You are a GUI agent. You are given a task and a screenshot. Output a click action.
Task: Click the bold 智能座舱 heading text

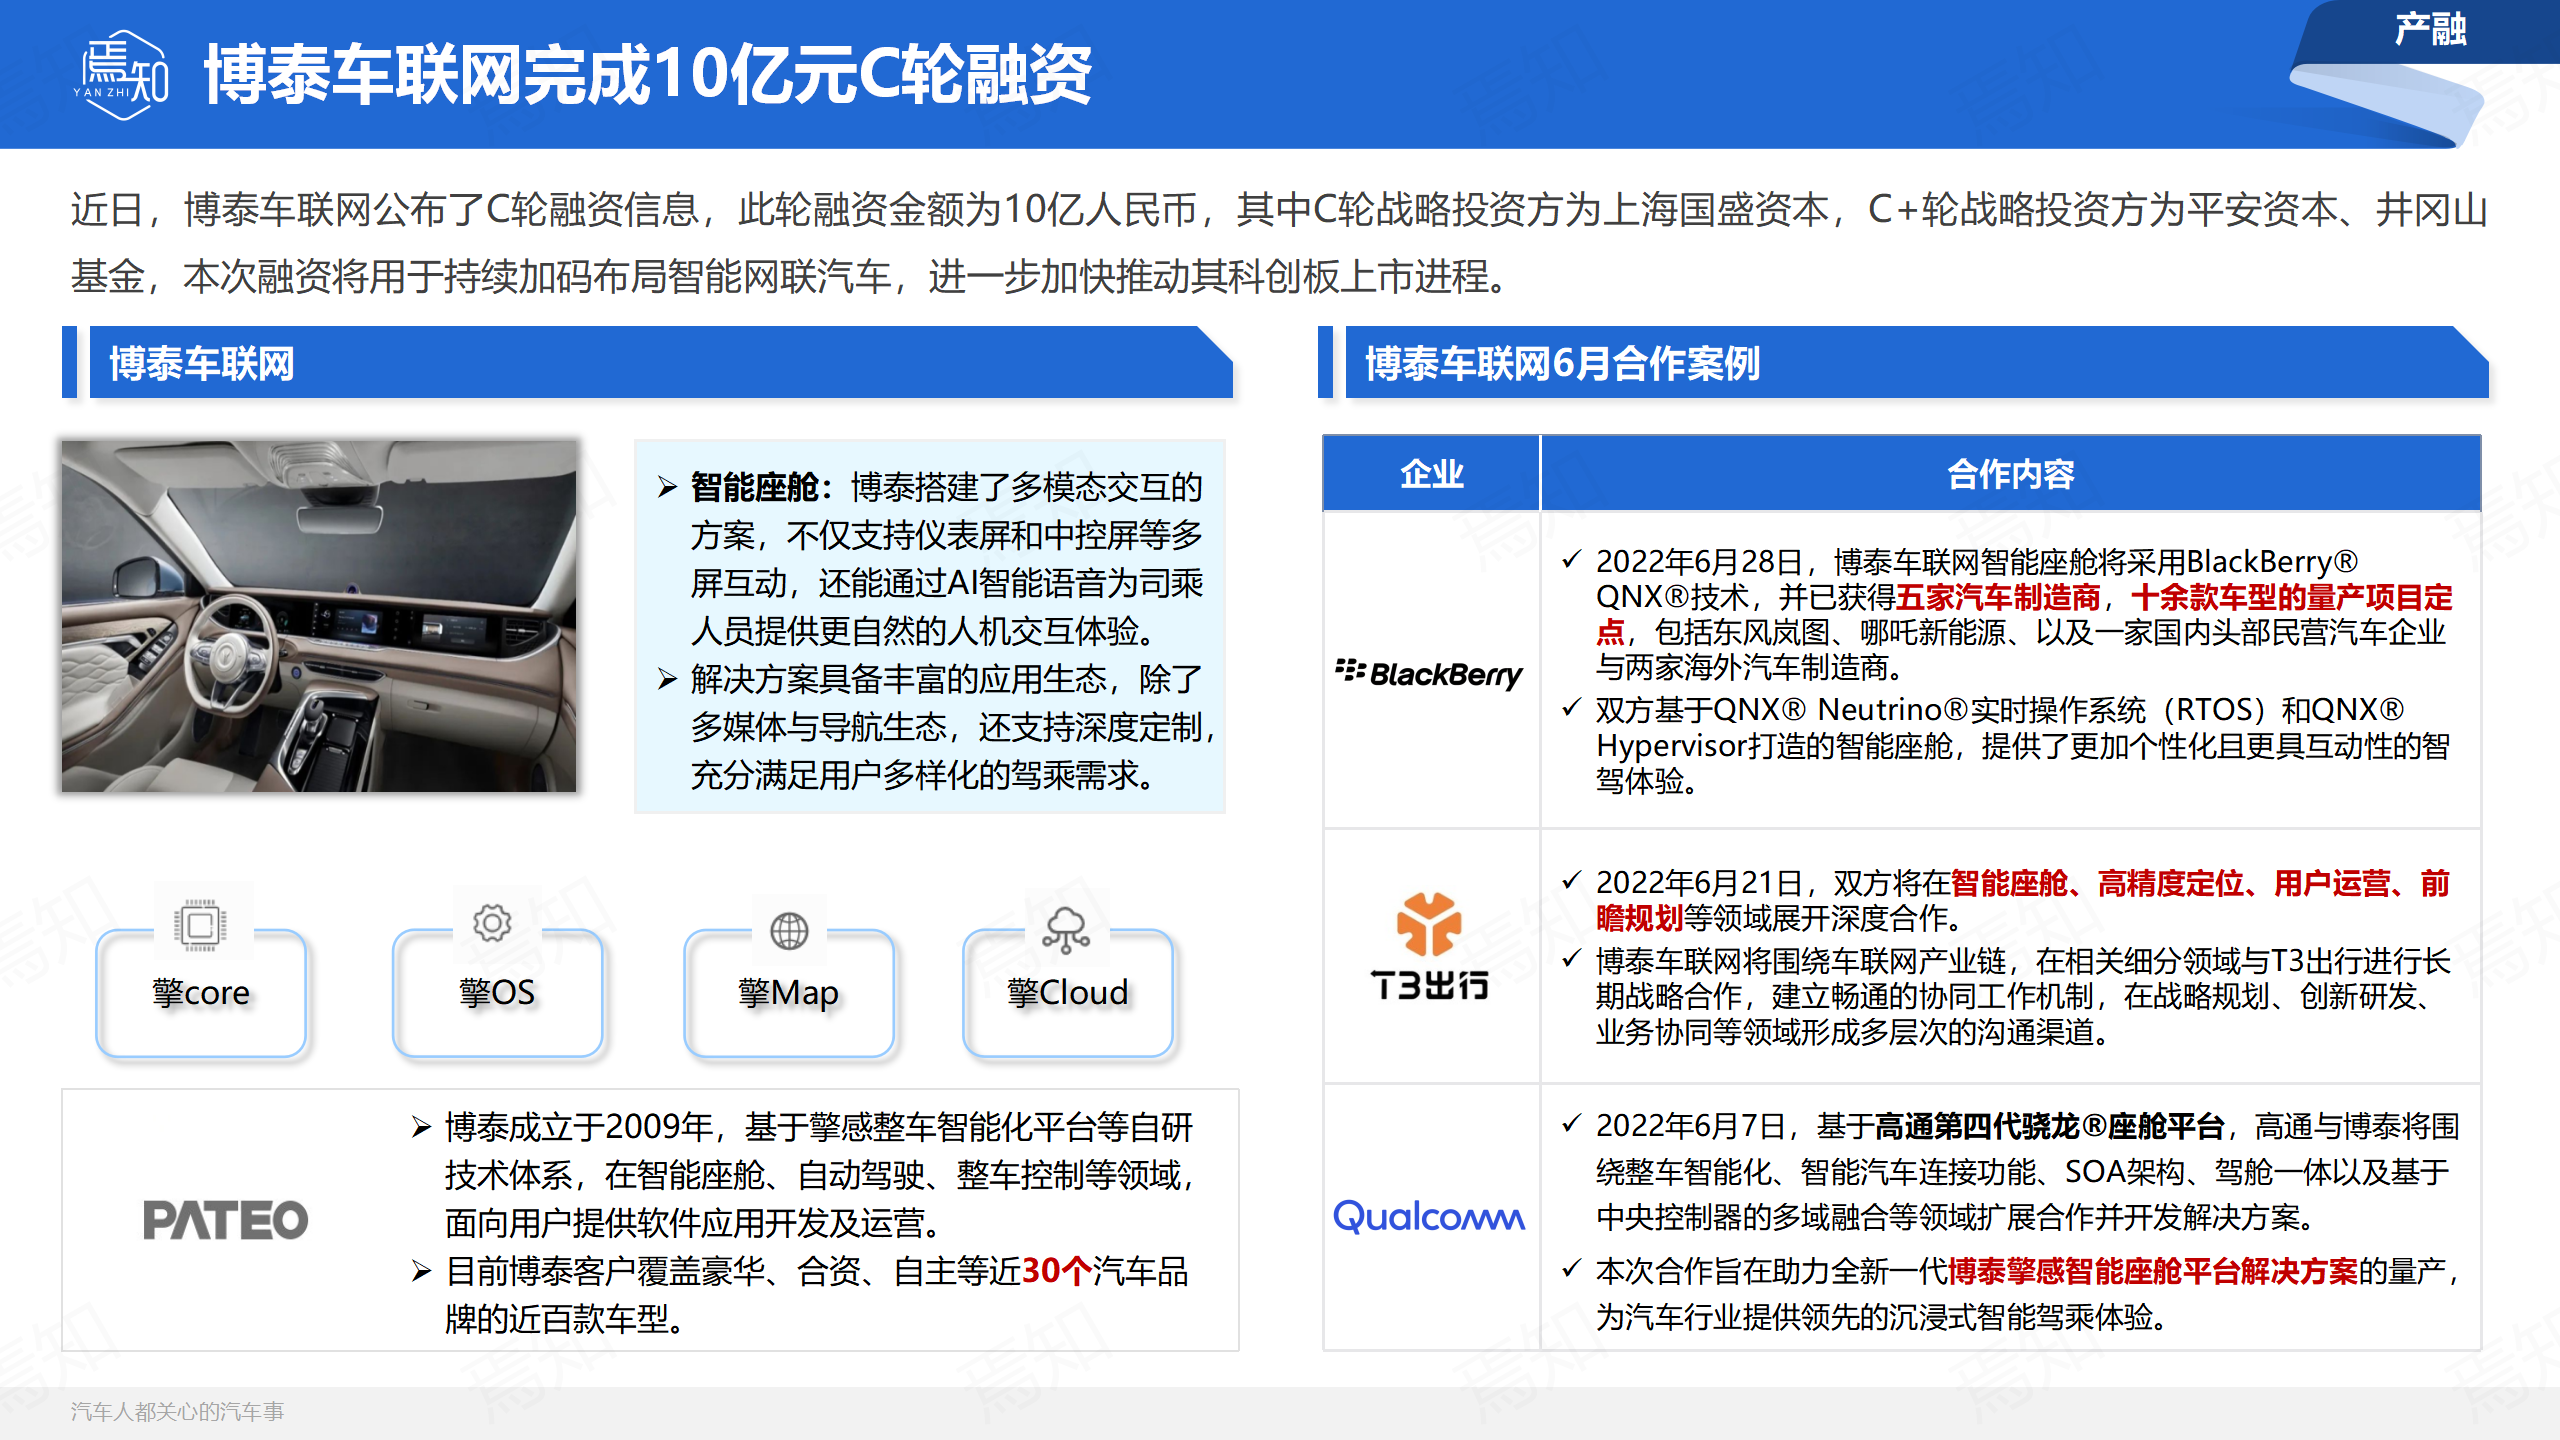755,487
